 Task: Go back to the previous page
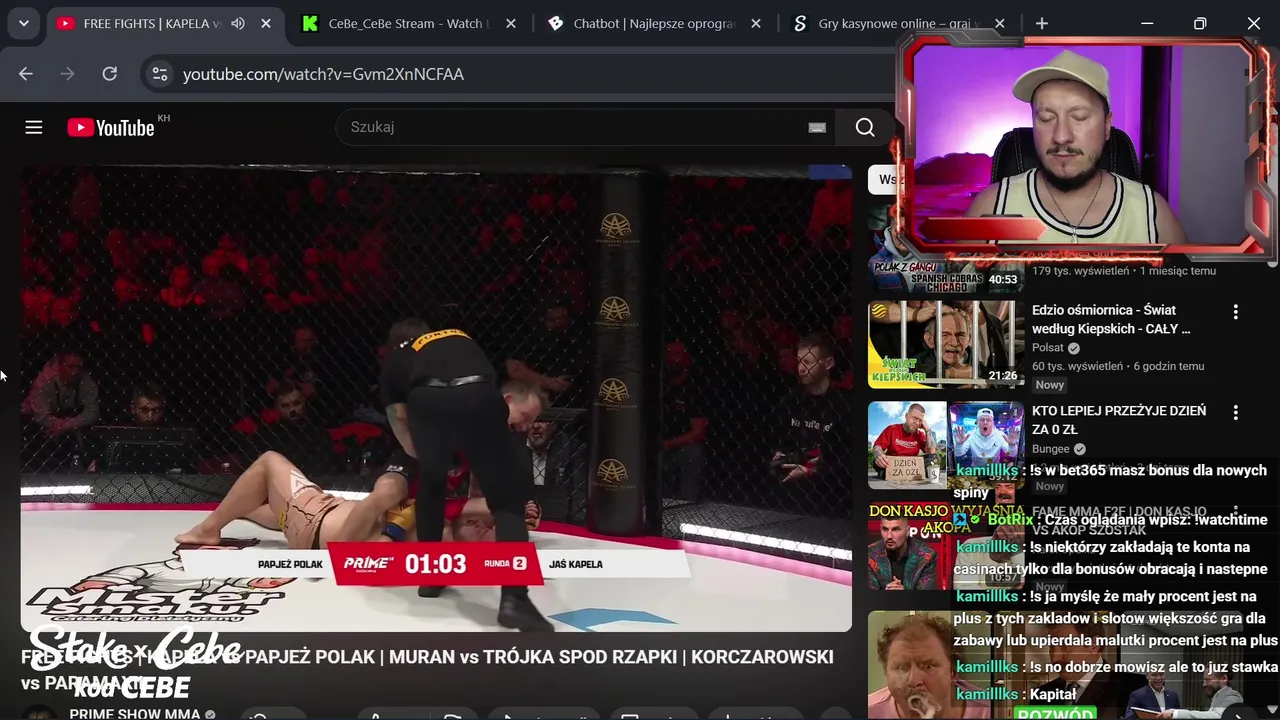(26, 74)
